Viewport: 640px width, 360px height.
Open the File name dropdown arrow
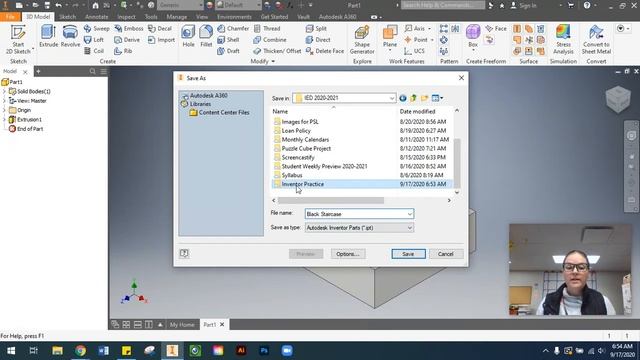(x=409, y=214)
